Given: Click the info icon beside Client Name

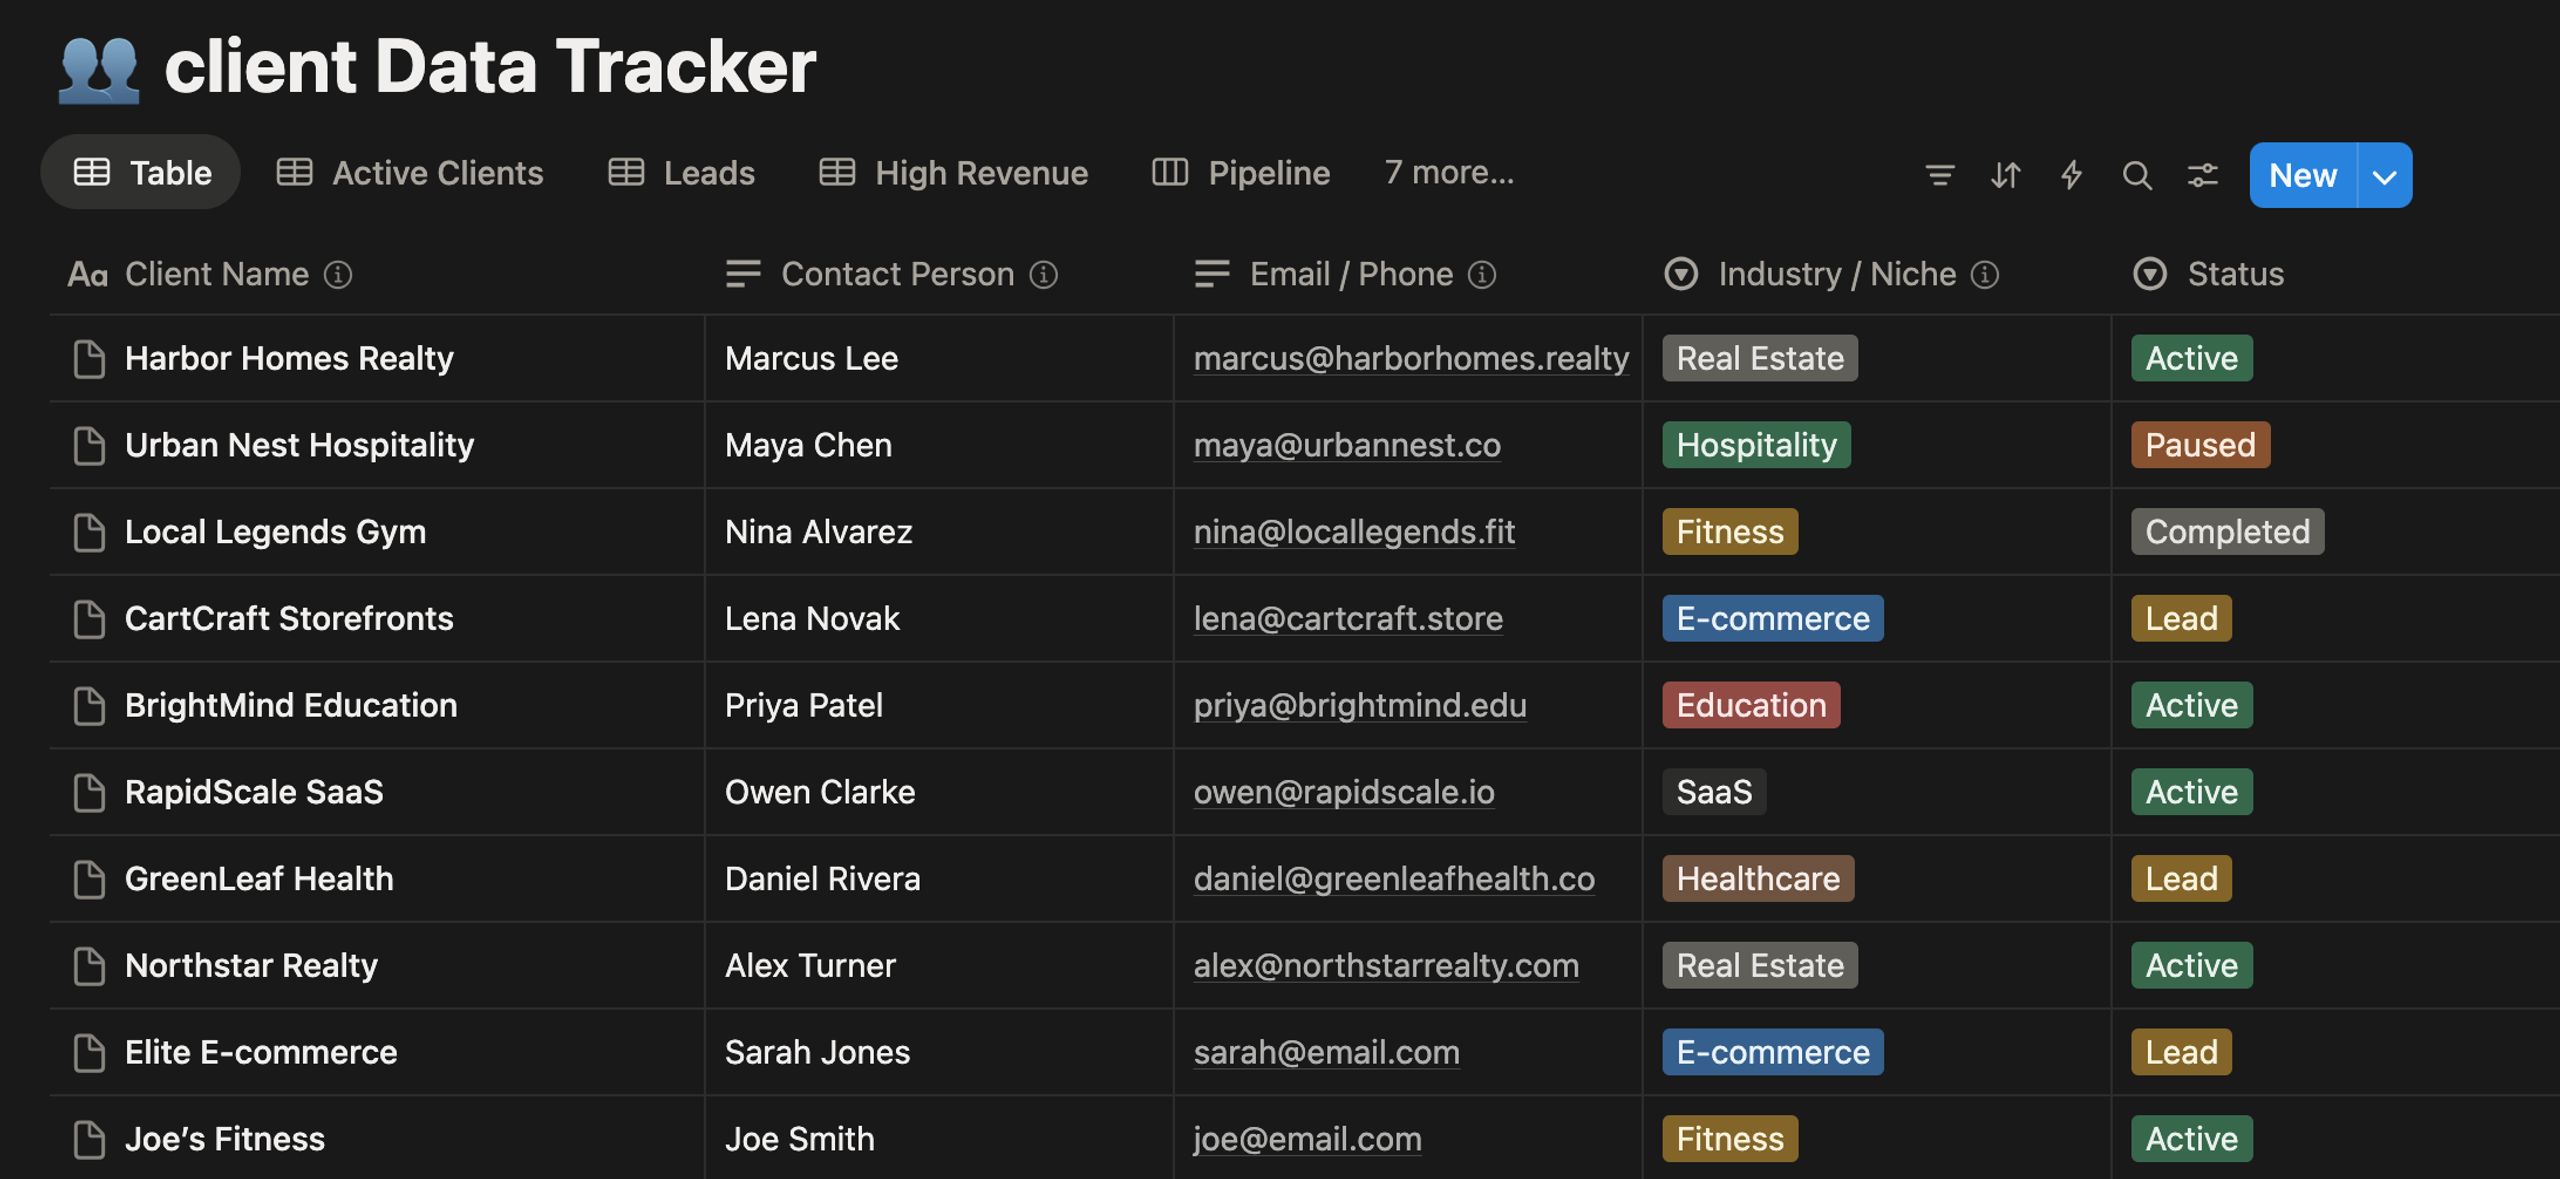Looking at the screenshot, I should pos(338,274).
